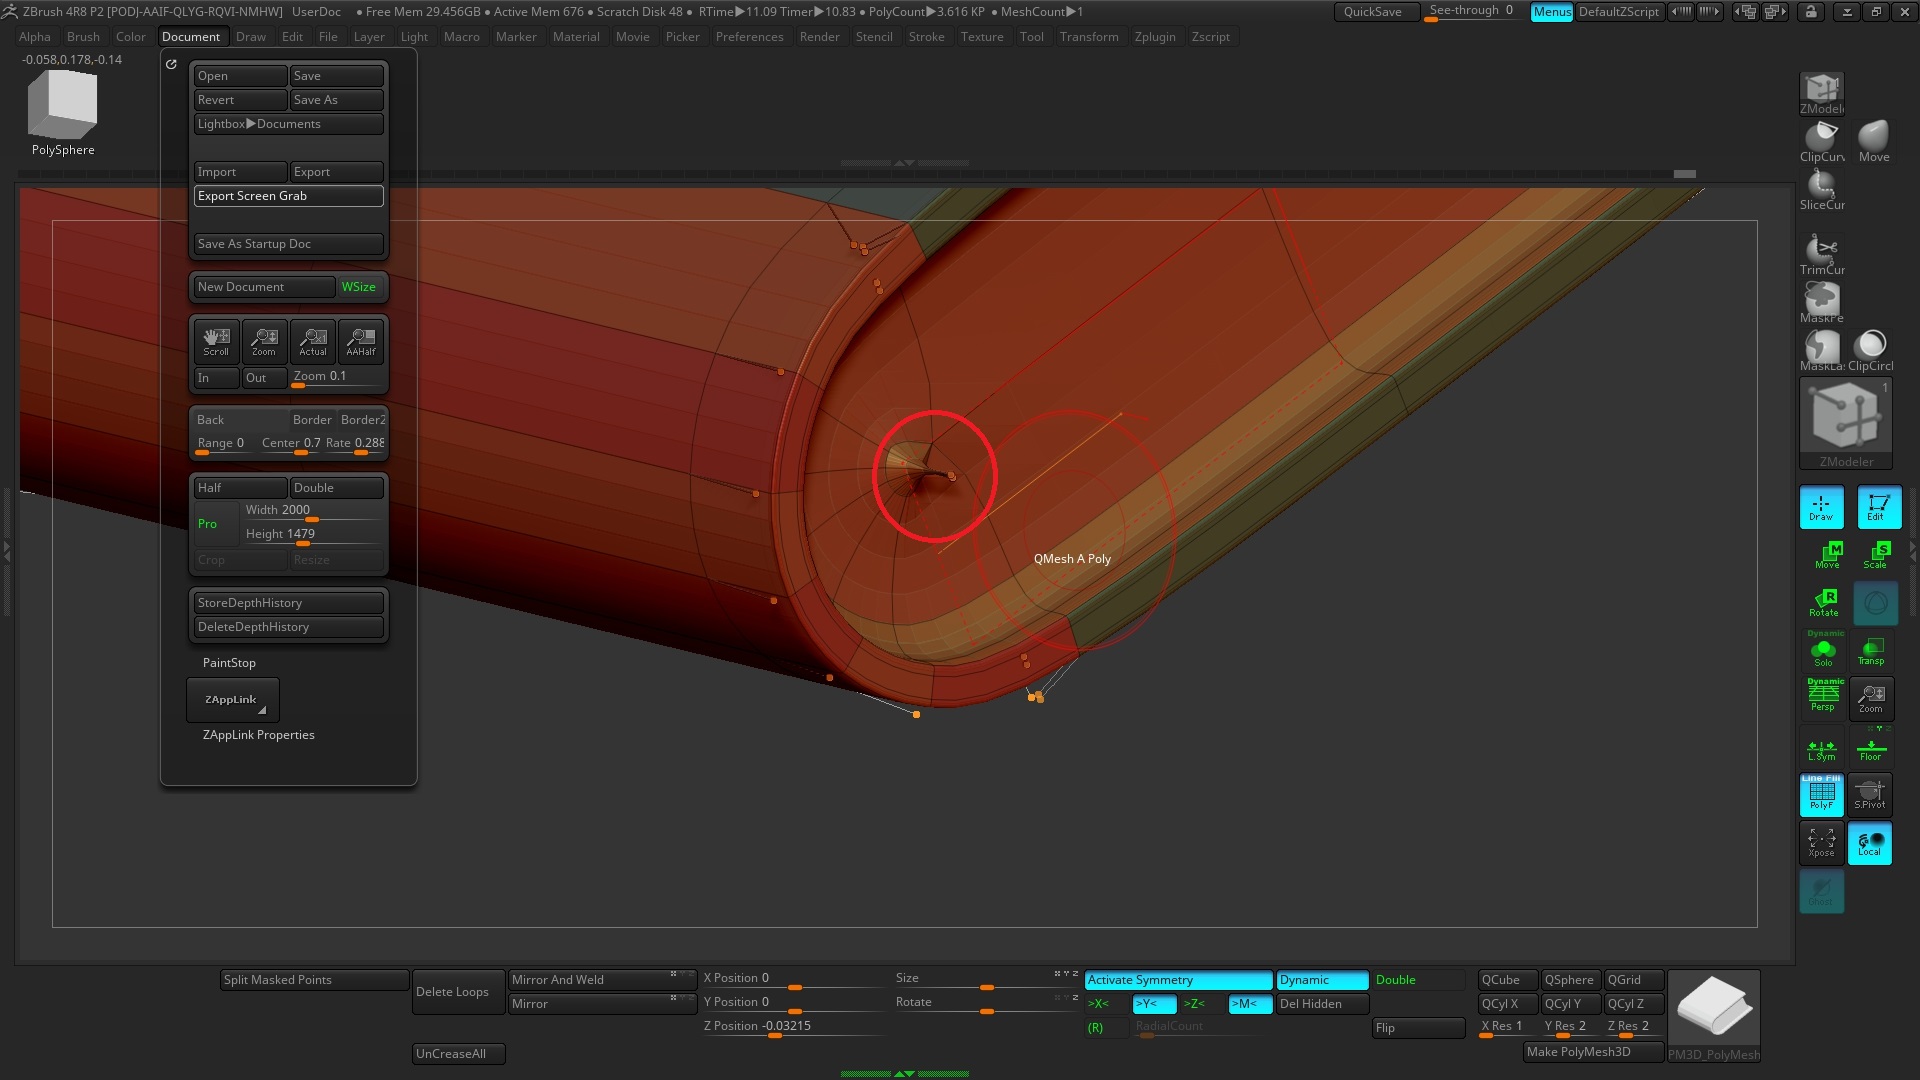
Task: Adjust the Z Position slider
Action: point(794,1027)
